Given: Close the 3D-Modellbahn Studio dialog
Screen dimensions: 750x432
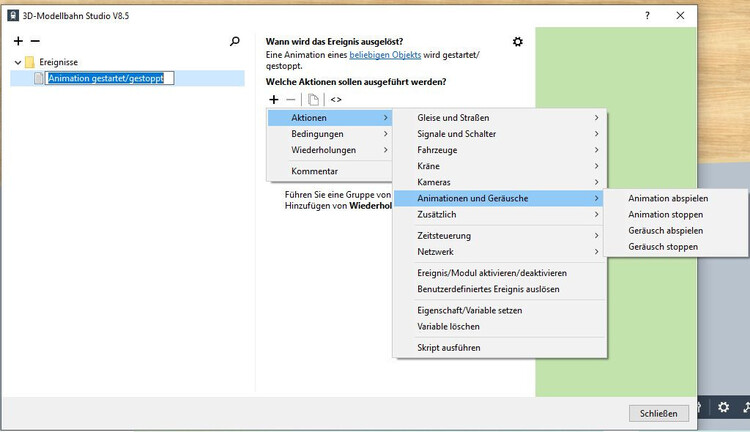Looking at the screenshot, I should pos(680,15).
